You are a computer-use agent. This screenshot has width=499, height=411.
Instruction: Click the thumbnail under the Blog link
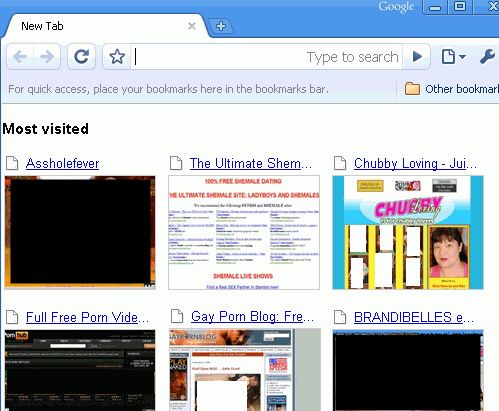[245, 370]
